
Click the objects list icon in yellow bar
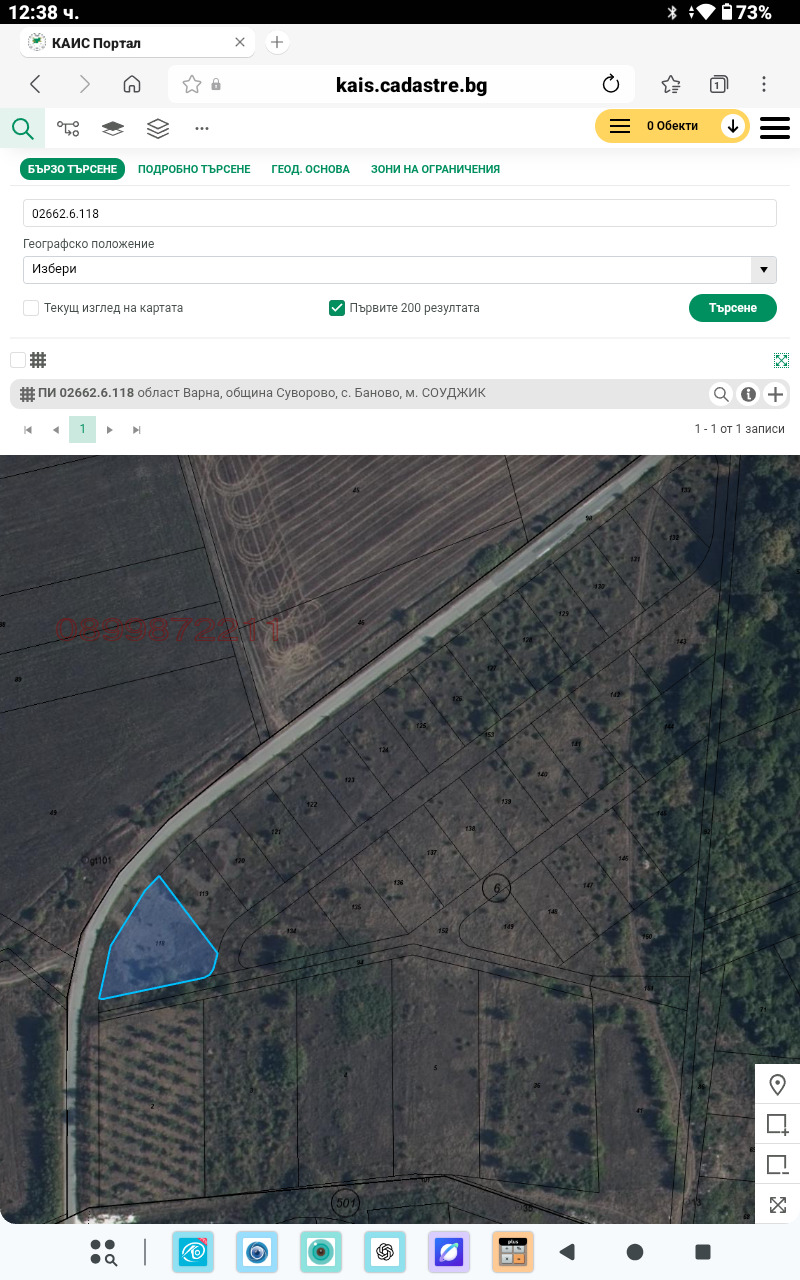tap(620, 126)
